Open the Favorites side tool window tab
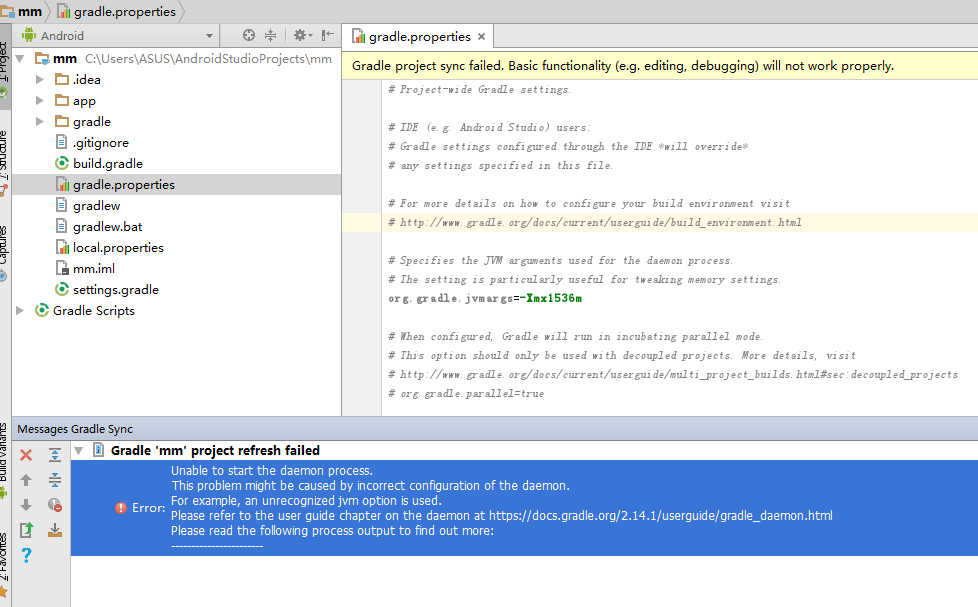This screenshot has width=978, height=607. pyautogui.click(x=4, y=565)
